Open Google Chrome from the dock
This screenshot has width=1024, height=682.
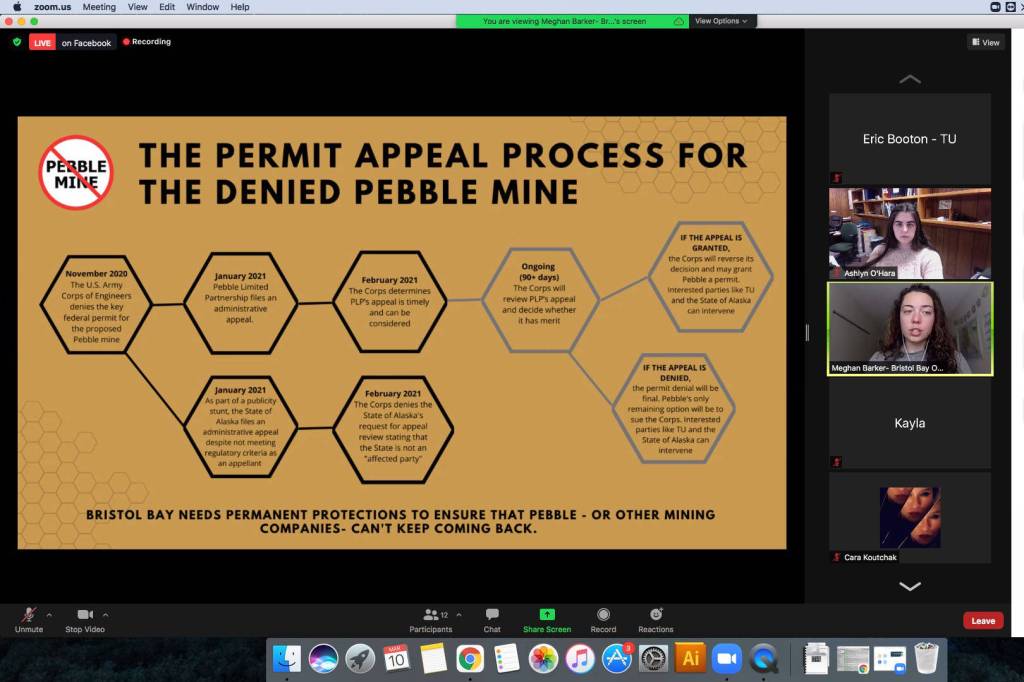click(x=470, y=658)
